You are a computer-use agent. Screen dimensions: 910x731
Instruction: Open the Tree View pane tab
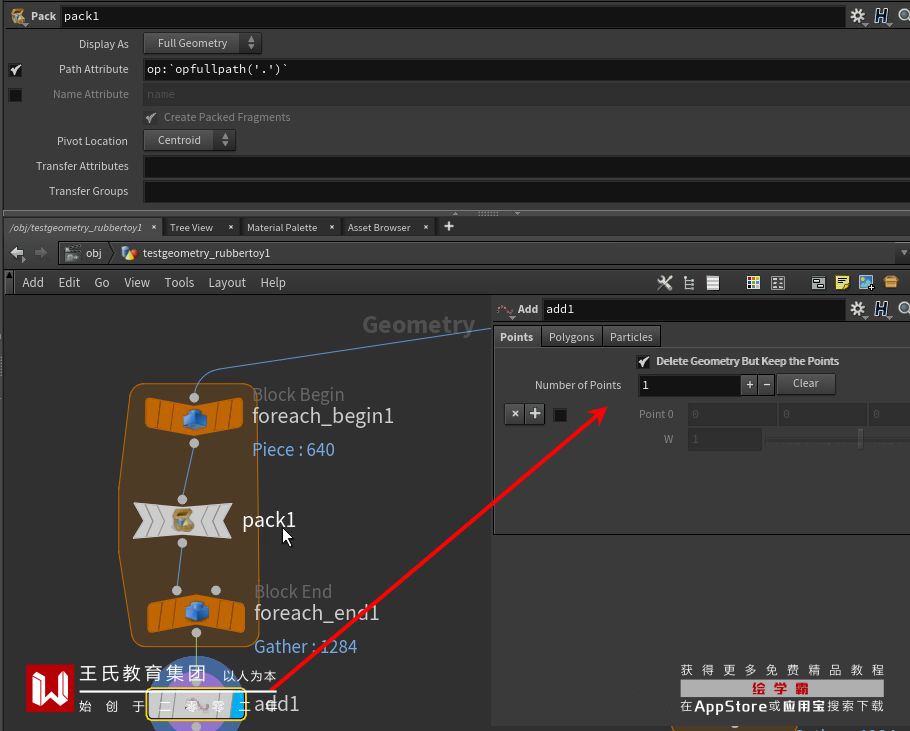click(x=192, y=227)
